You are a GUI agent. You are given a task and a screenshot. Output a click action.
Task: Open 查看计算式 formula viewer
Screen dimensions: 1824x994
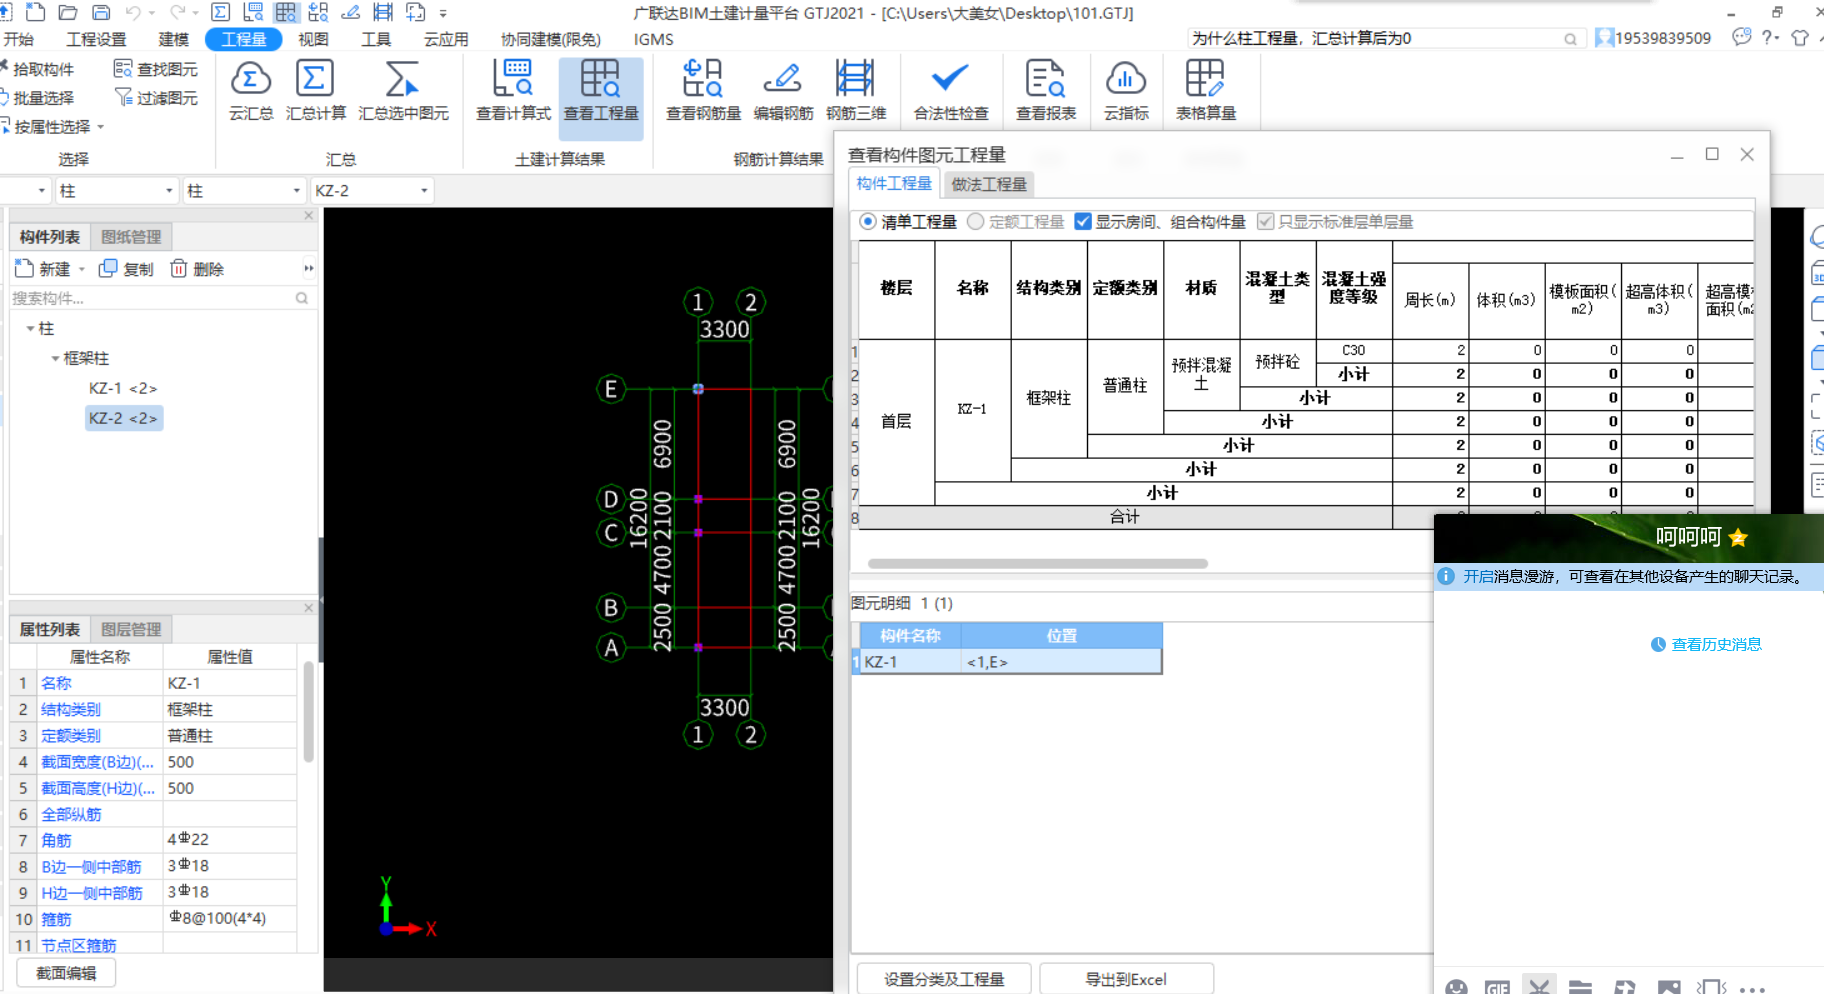pyautogui.click(x=513, y=91)
